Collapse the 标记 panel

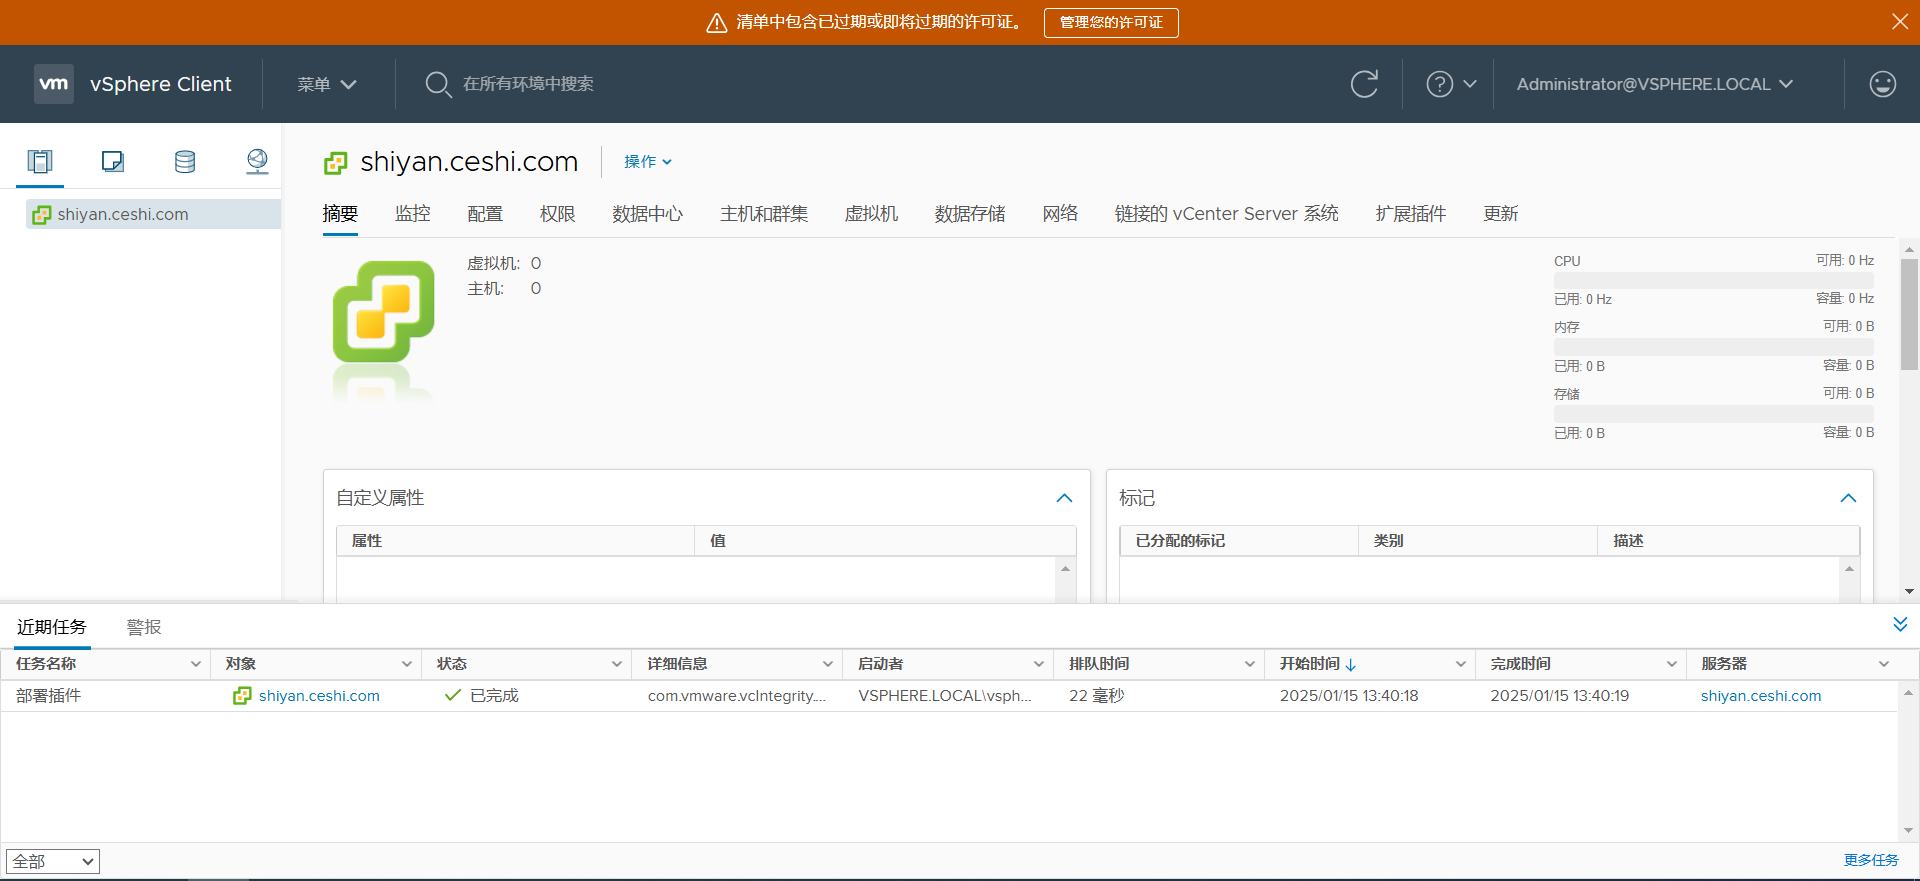[x=1848, y=498]
